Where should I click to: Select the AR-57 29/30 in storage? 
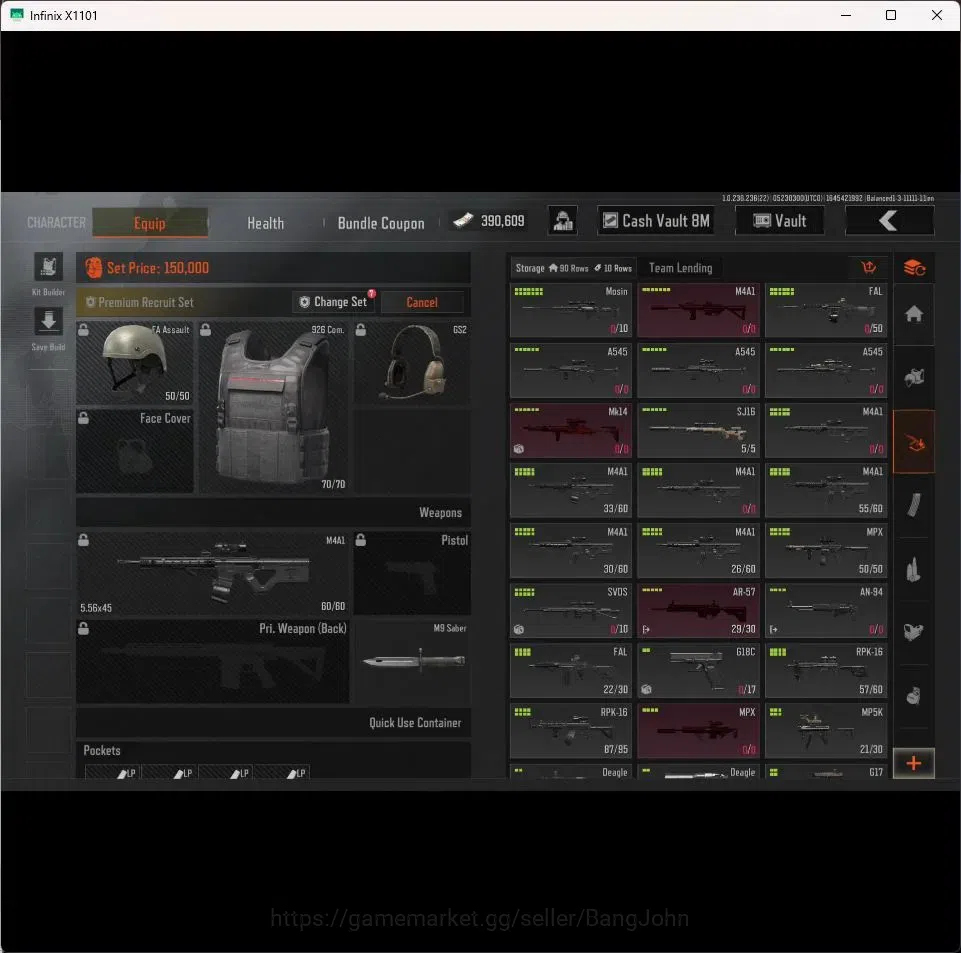(698, 610)
